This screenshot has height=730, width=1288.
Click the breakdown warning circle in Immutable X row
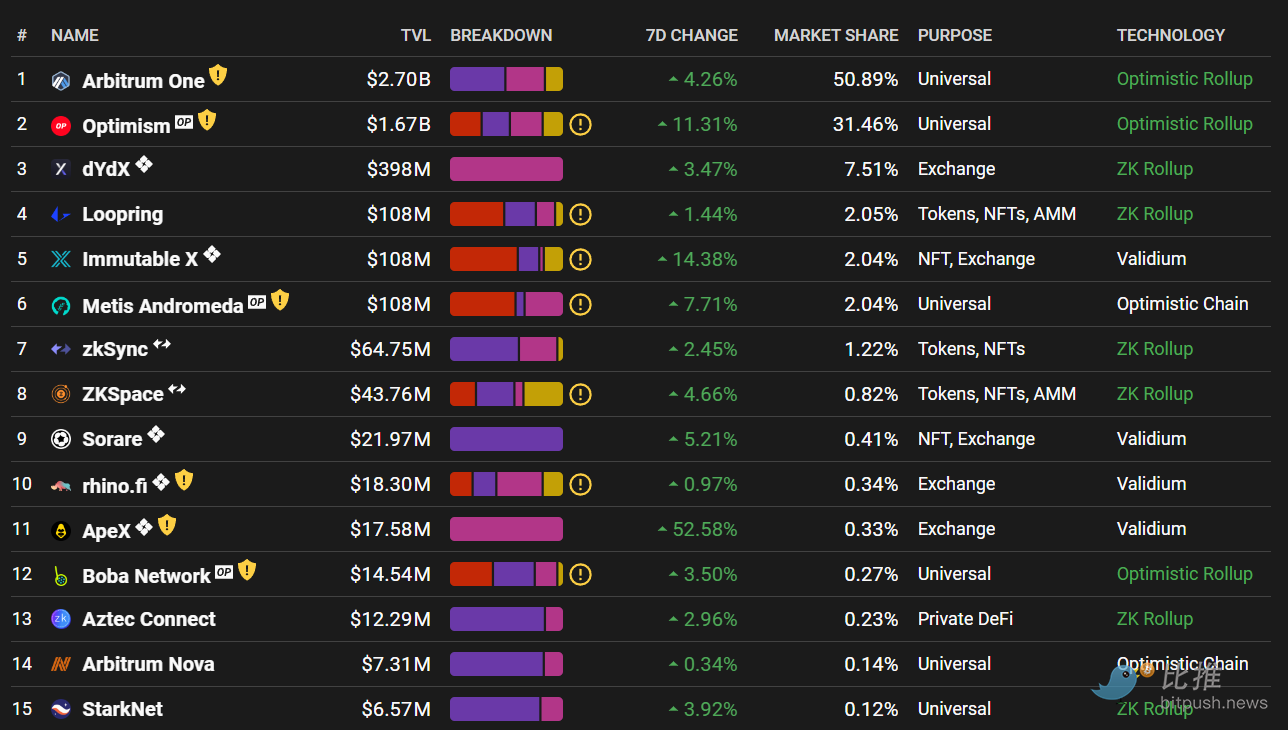click(x=581, y=260)
